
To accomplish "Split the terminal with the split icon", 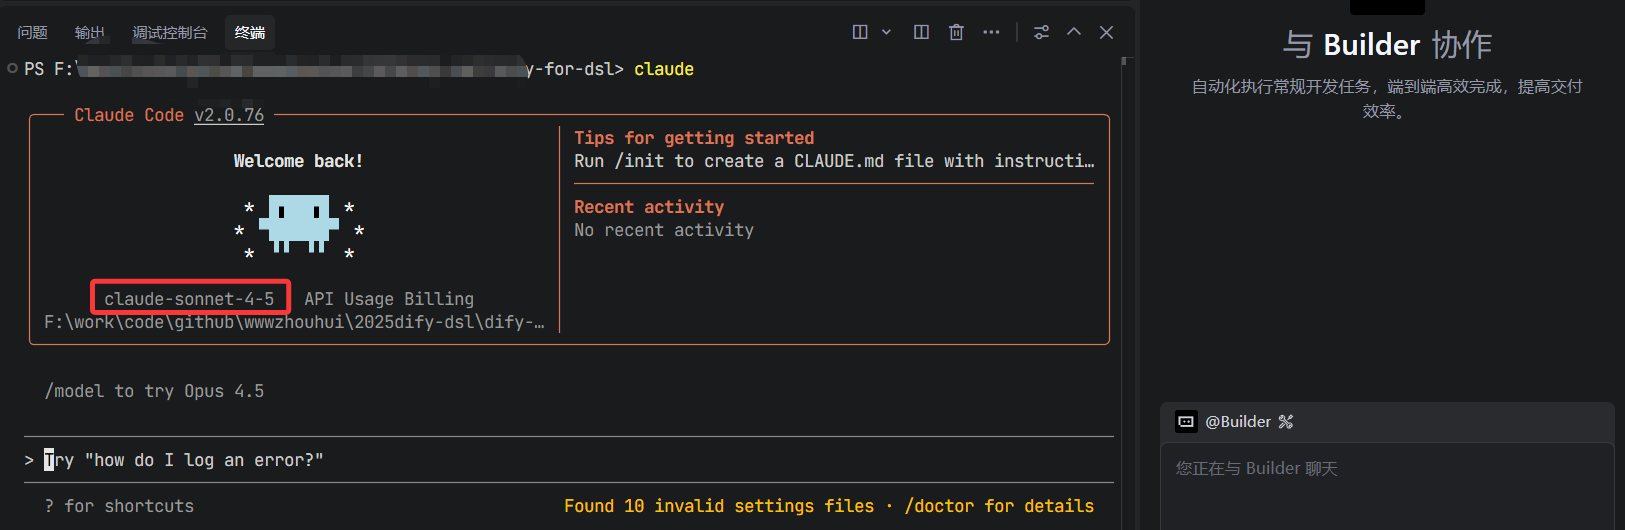I will click(860, 32).
